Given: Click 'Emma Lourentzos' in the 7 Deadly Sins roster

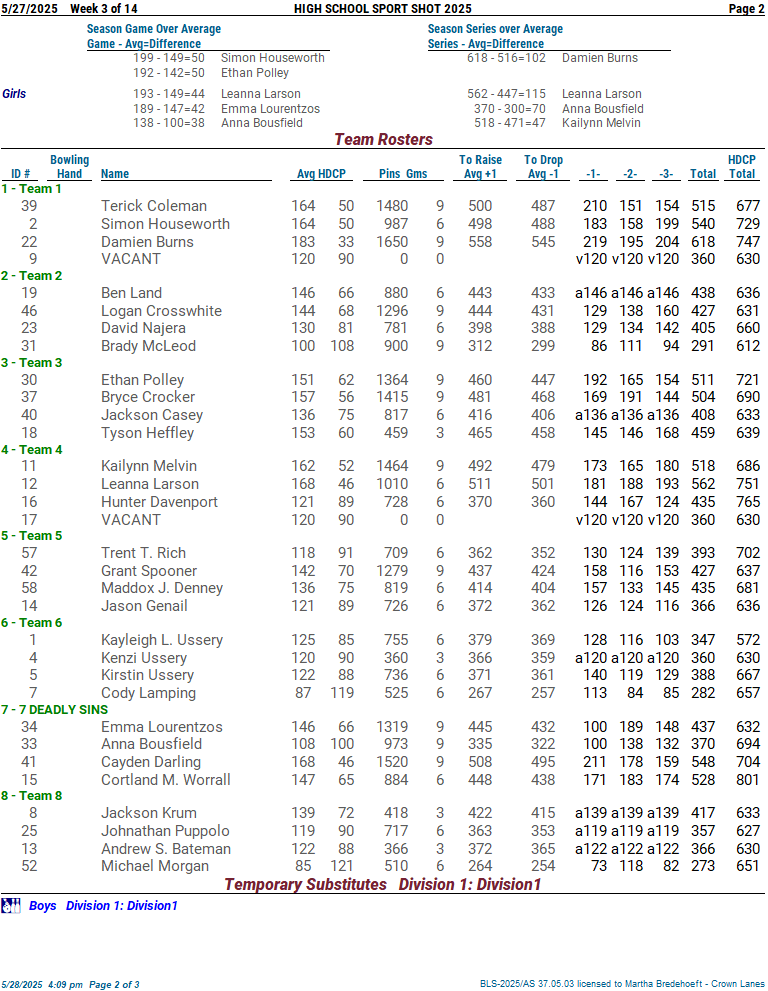Looking at the screenshot, I should tap(162, 727).
